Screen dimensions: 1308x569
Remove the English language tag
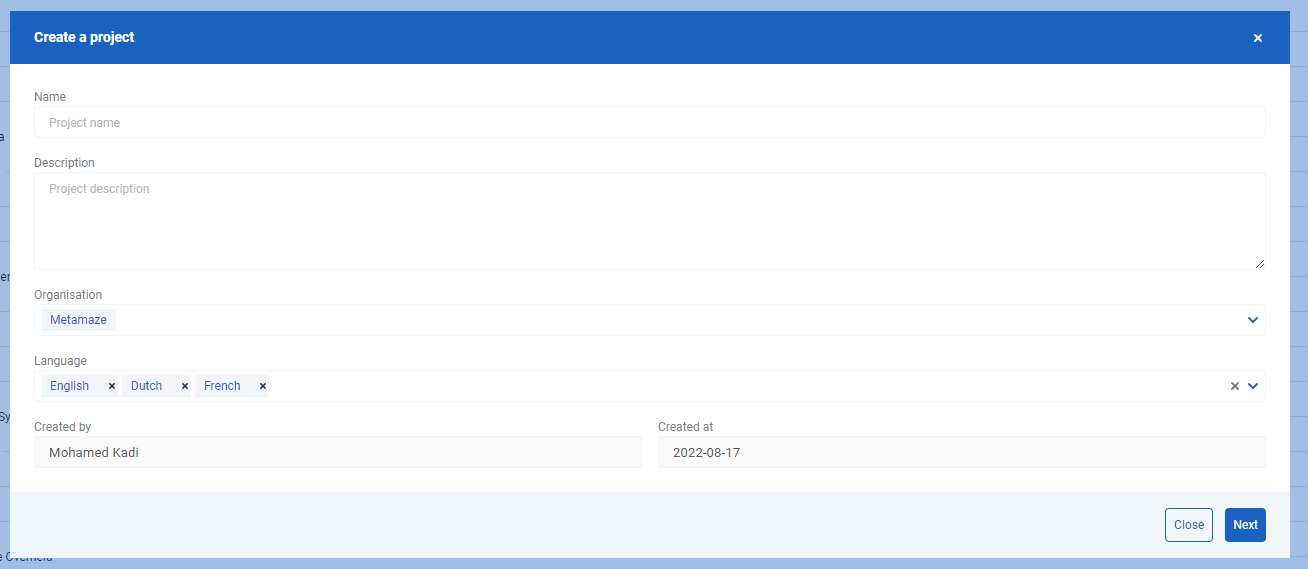click(x=112, y=386)
